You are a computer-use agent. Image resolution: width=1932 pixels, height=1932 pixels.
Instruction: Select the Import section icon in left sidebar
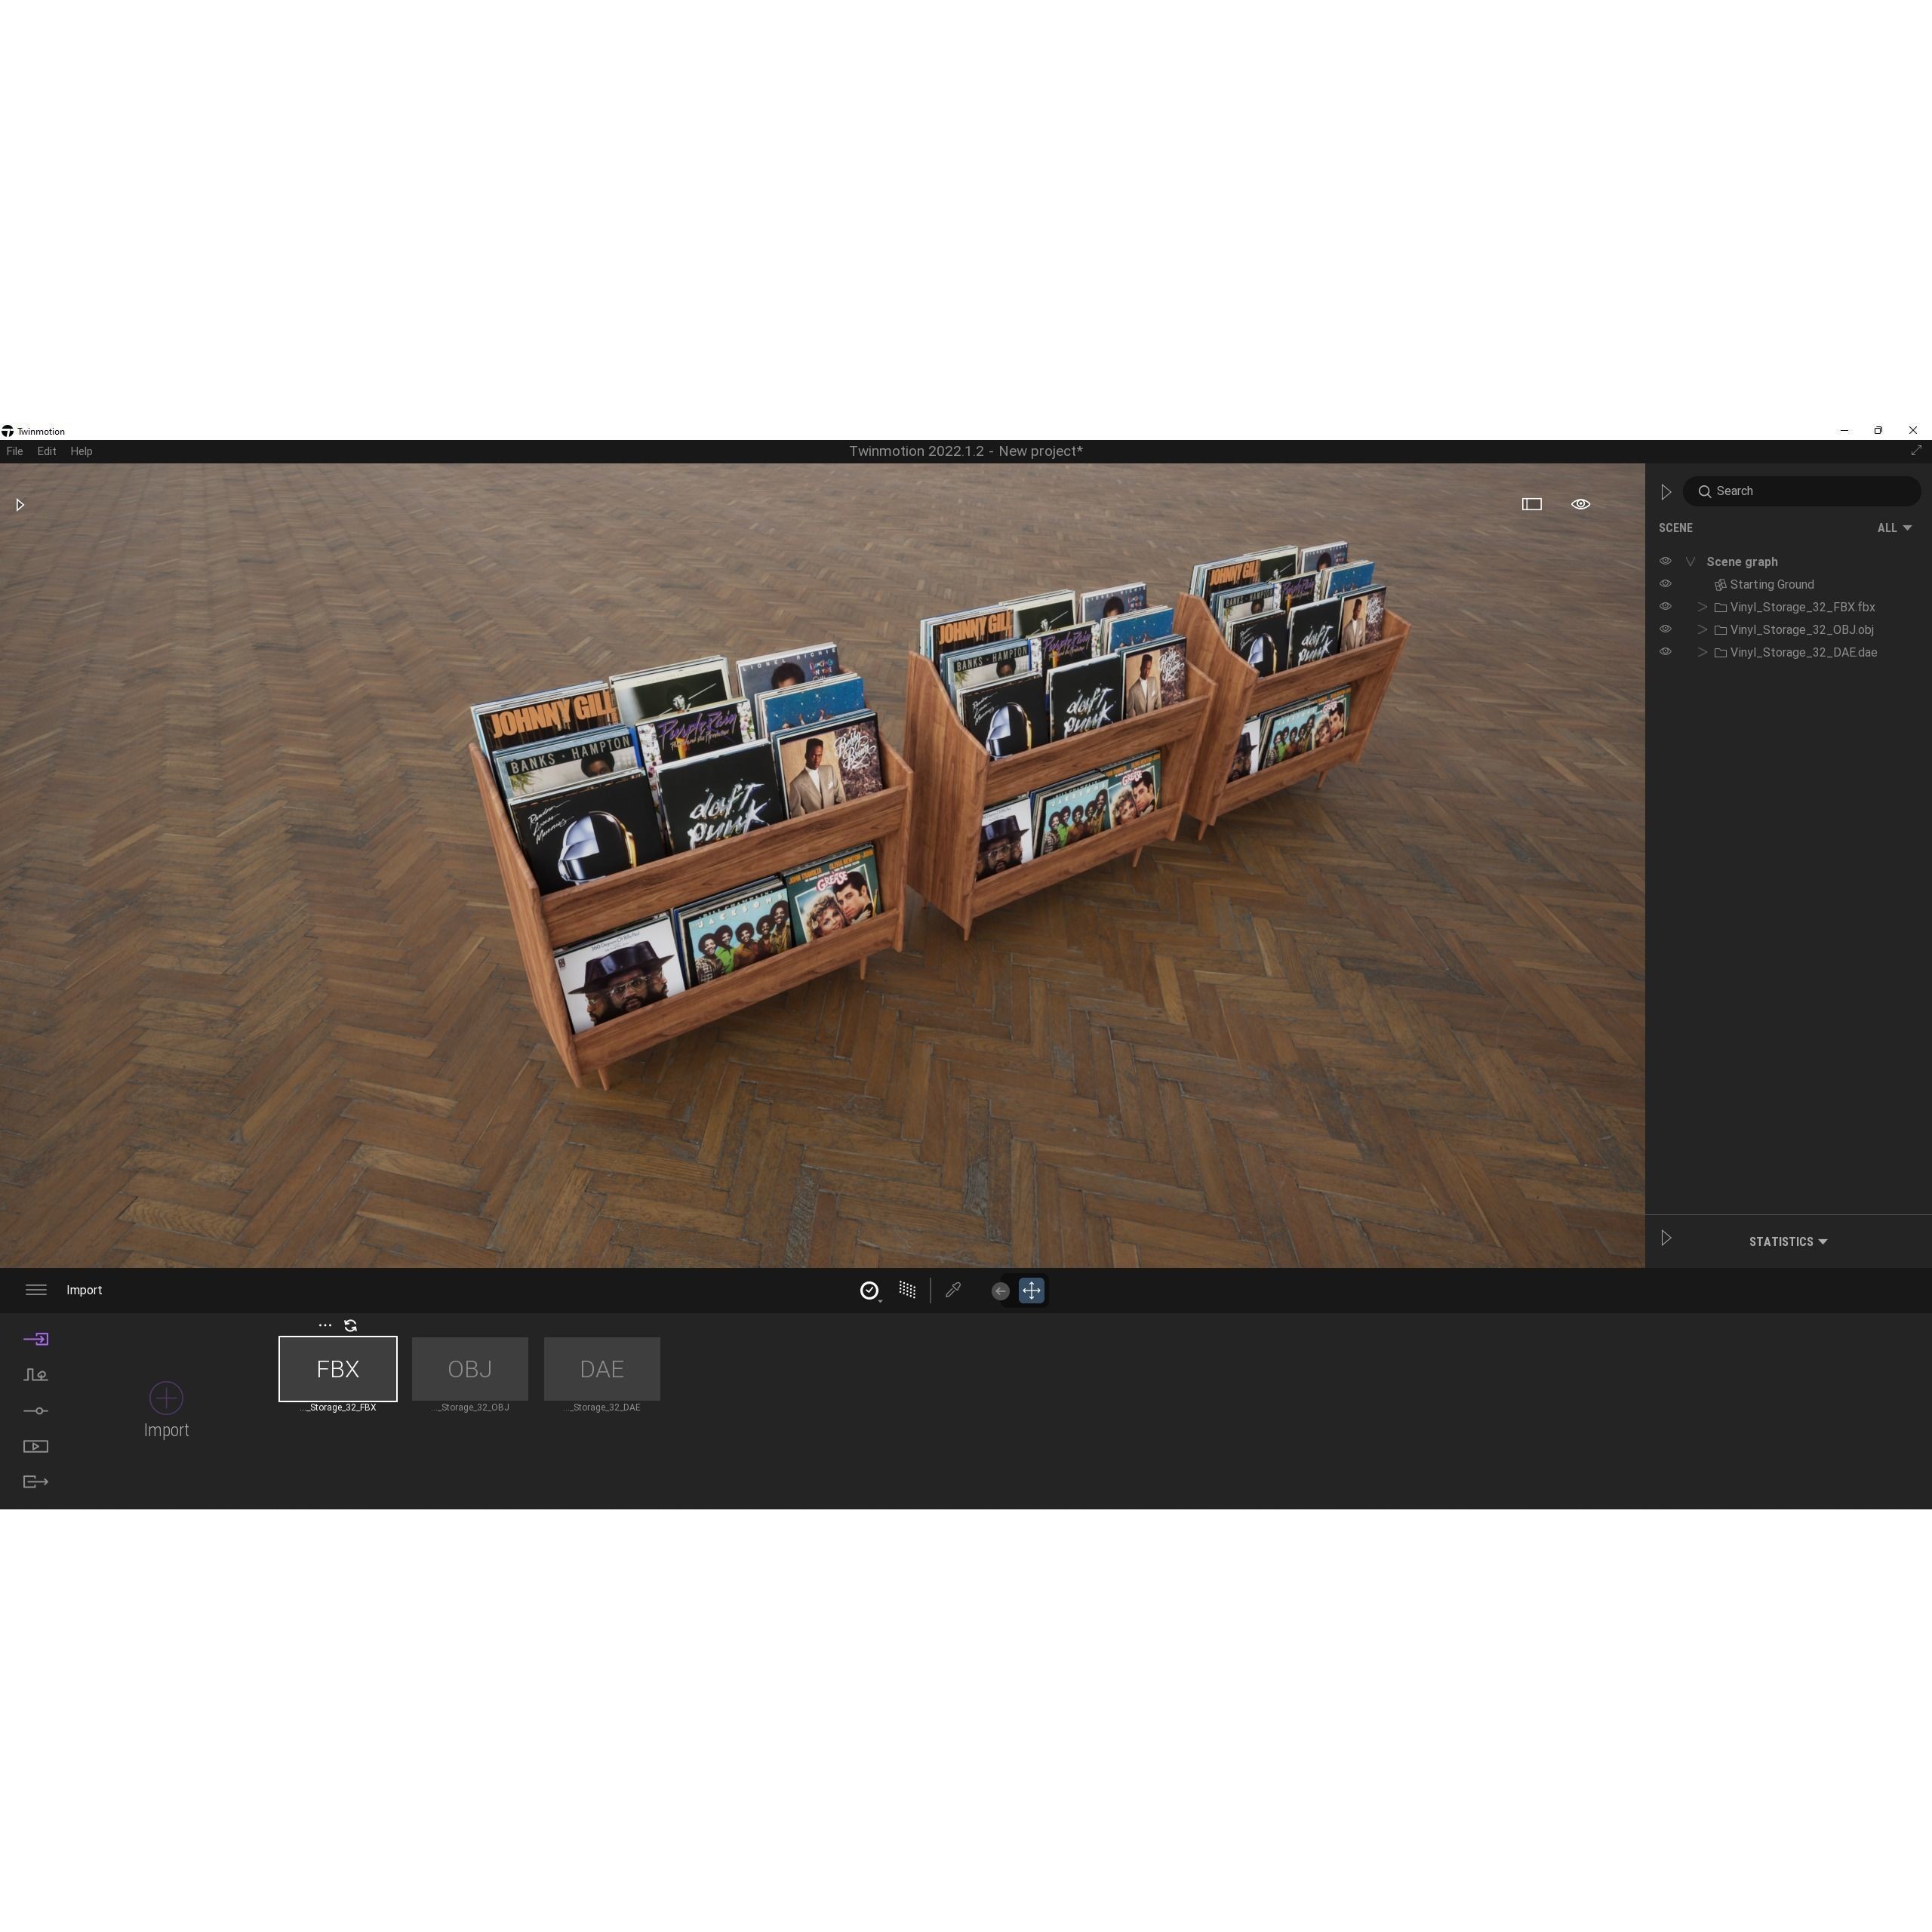coord(36,1339)
